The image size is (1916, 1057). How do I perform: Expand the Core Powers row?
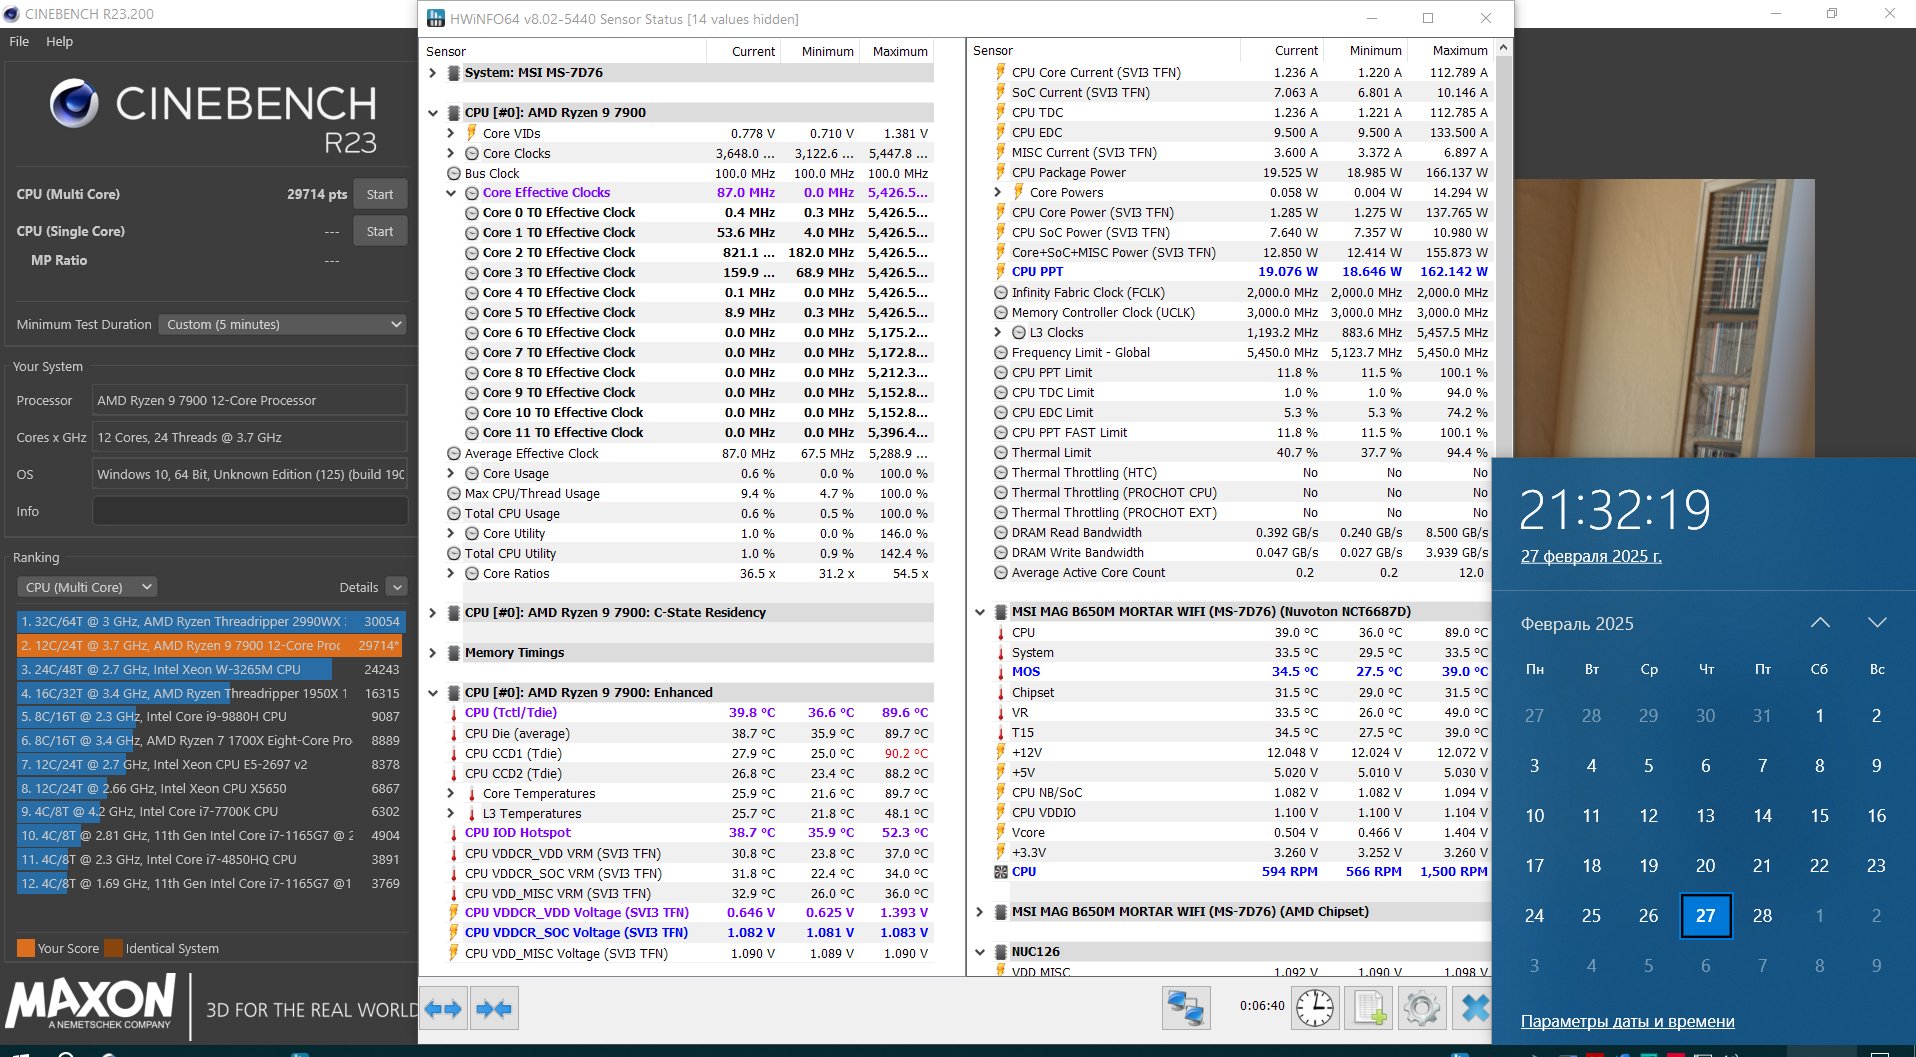pyautogui.click(x=998, y=192)
